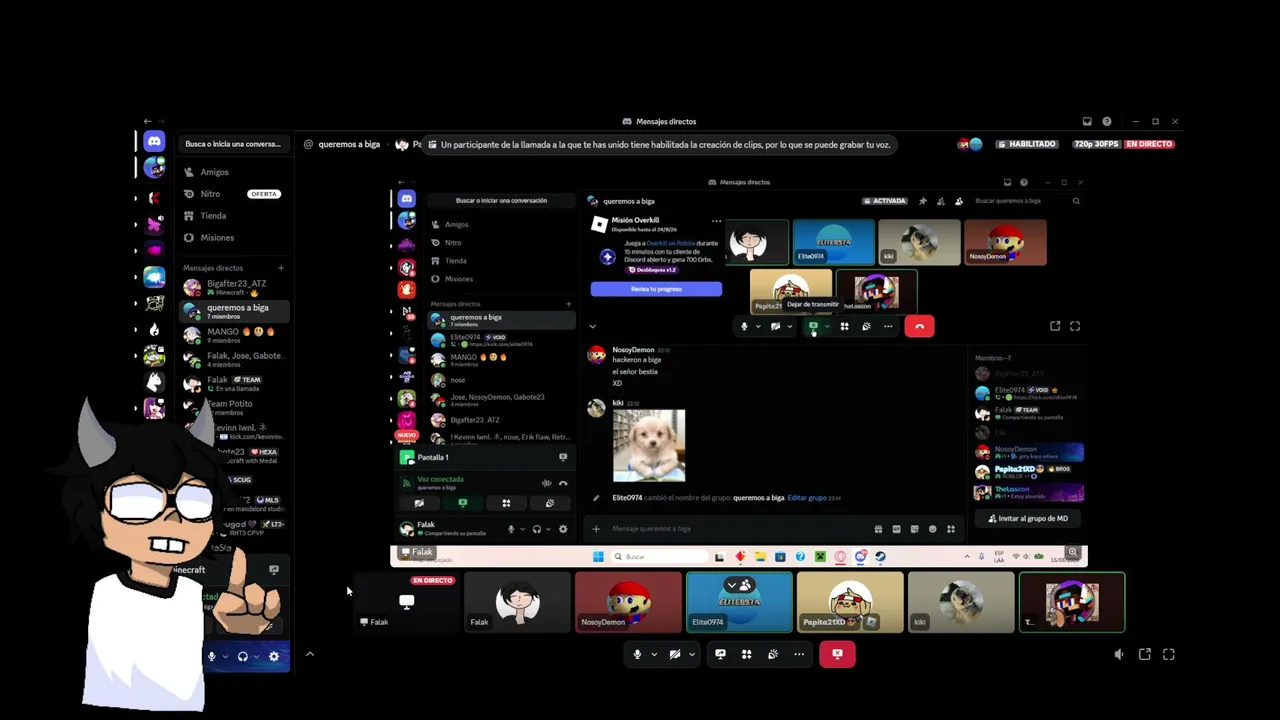This screenshot has width=1280, height=720.
Task: Click the microphone toggle in the shared screen call bar
Action: coord(744,326)
